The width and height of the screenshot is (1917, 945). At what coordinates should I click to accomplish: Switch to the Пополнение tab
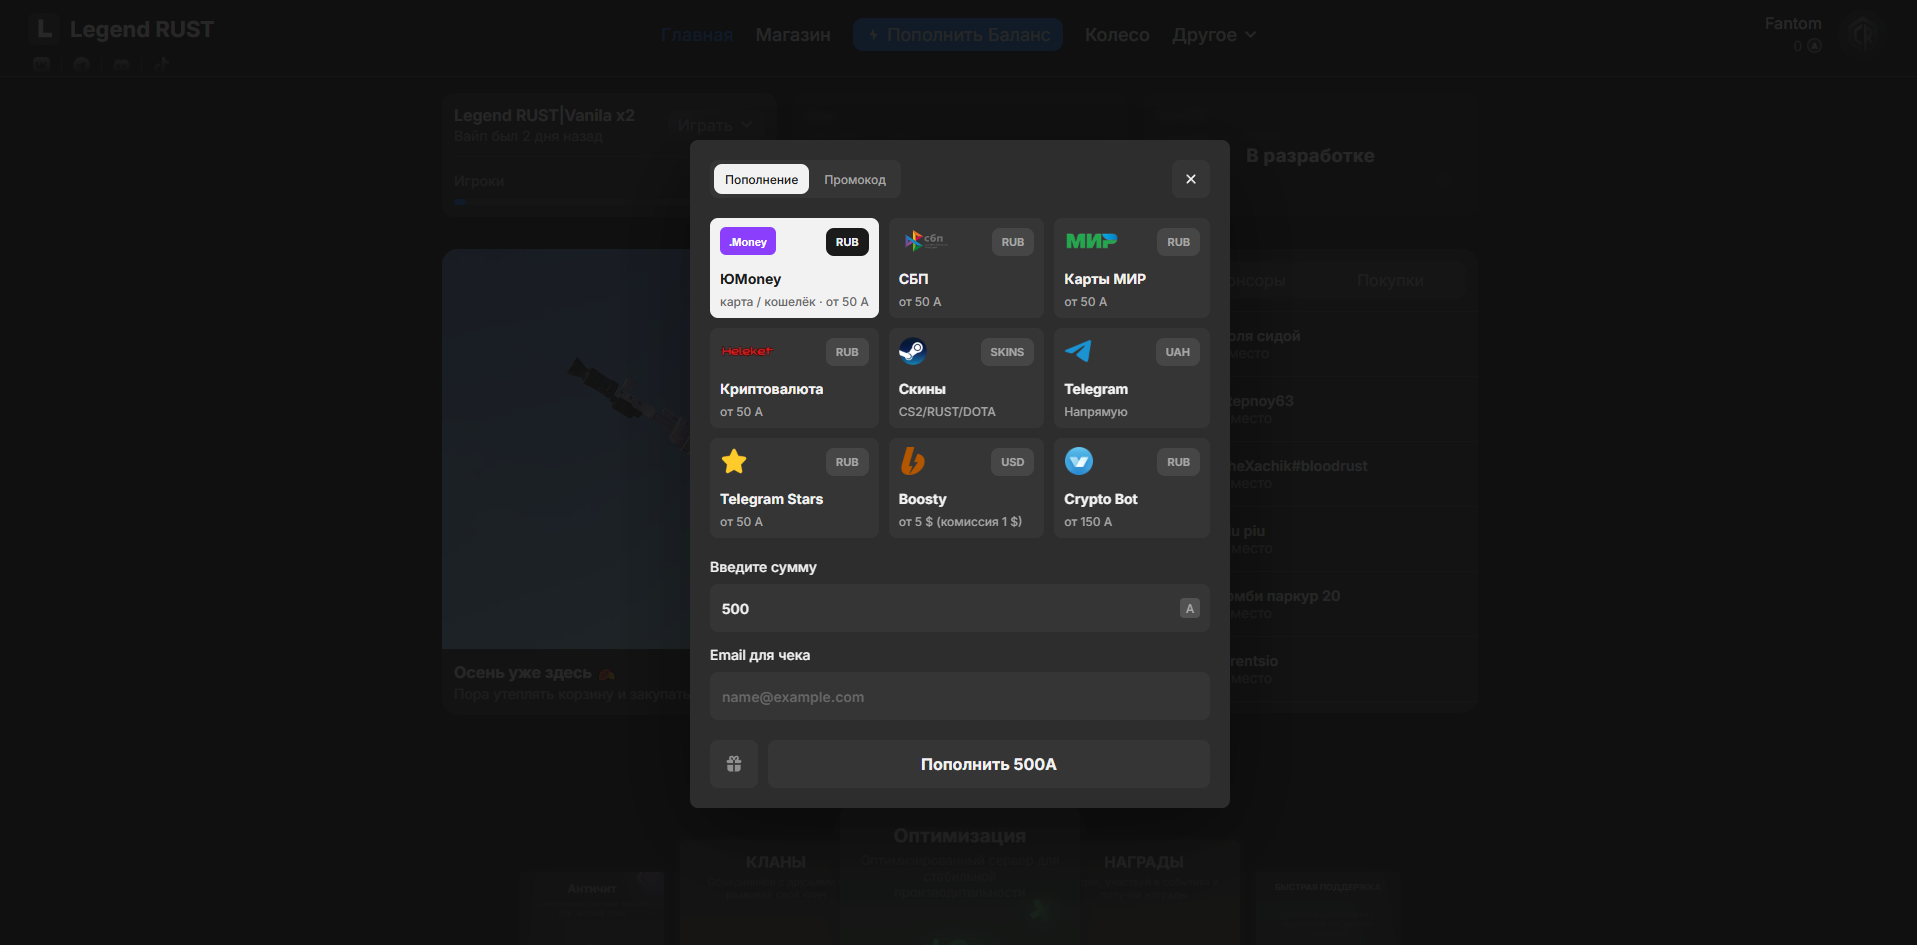click(x=762, y=179)
